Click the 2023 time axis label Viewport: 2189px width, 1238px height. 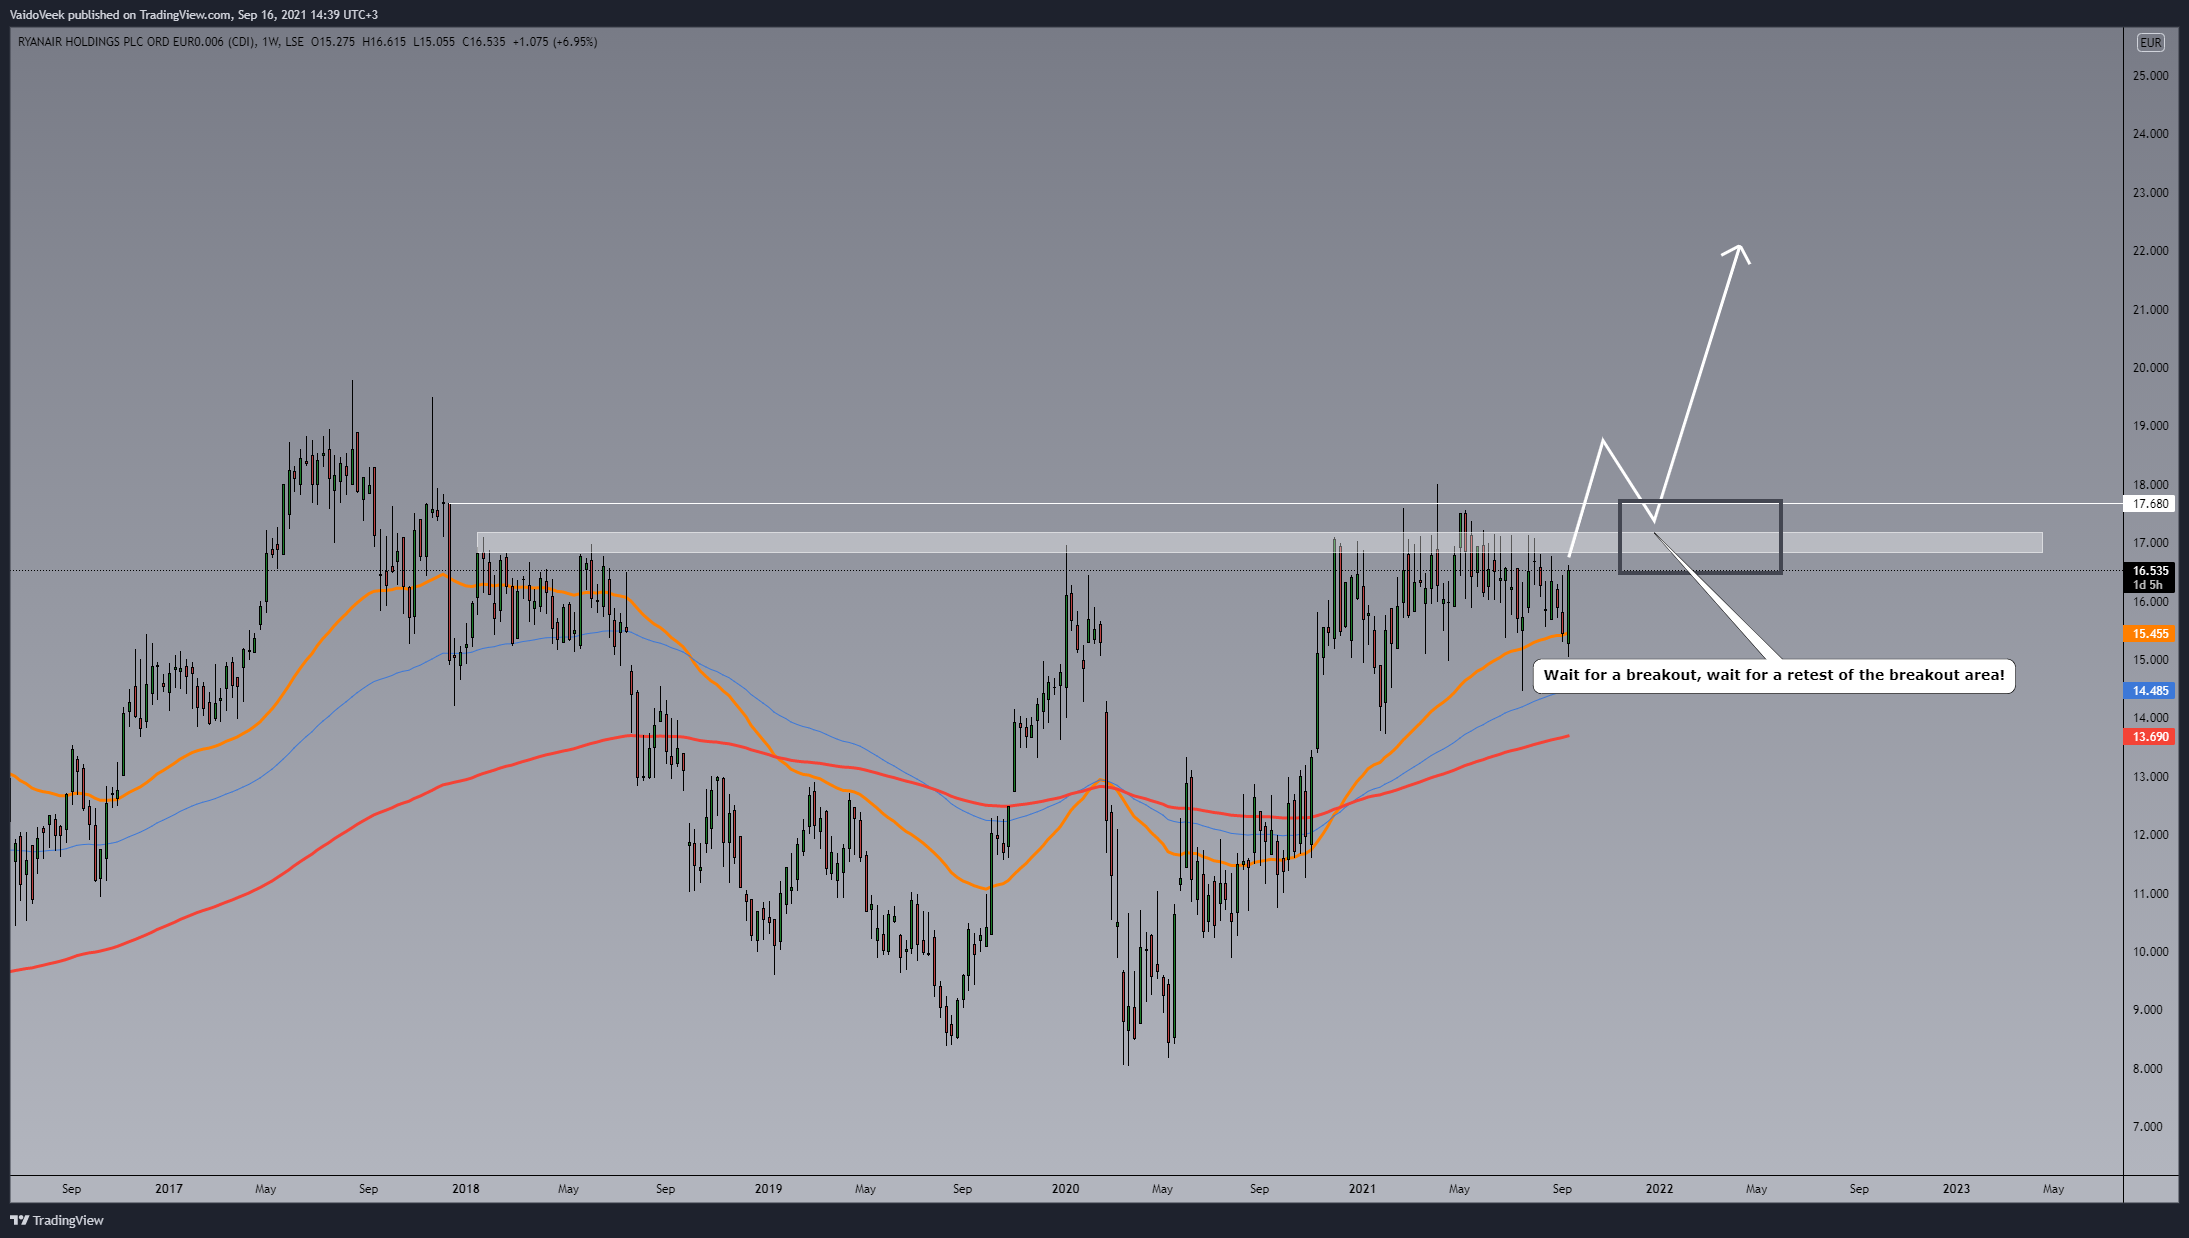point(1956,1189)
